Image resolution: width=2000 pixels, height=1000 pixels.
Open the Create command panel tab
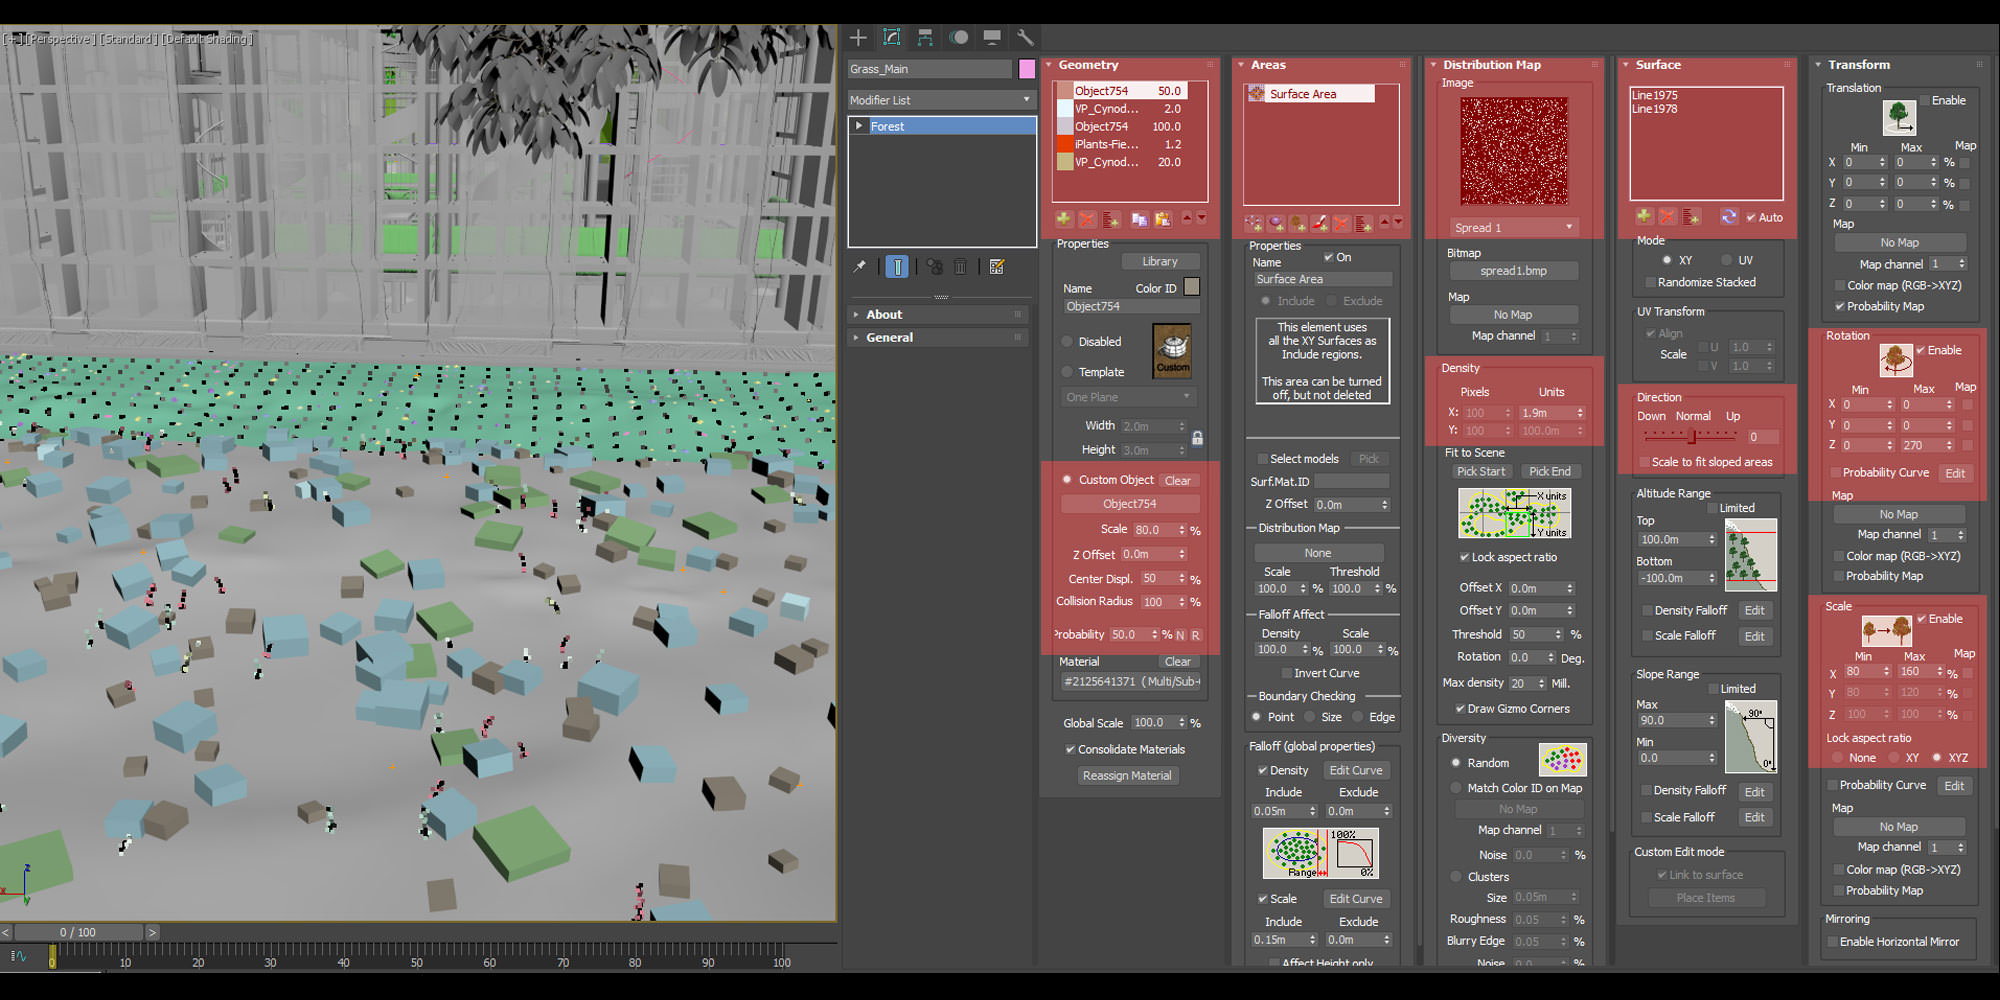click(x=858, y=38)
